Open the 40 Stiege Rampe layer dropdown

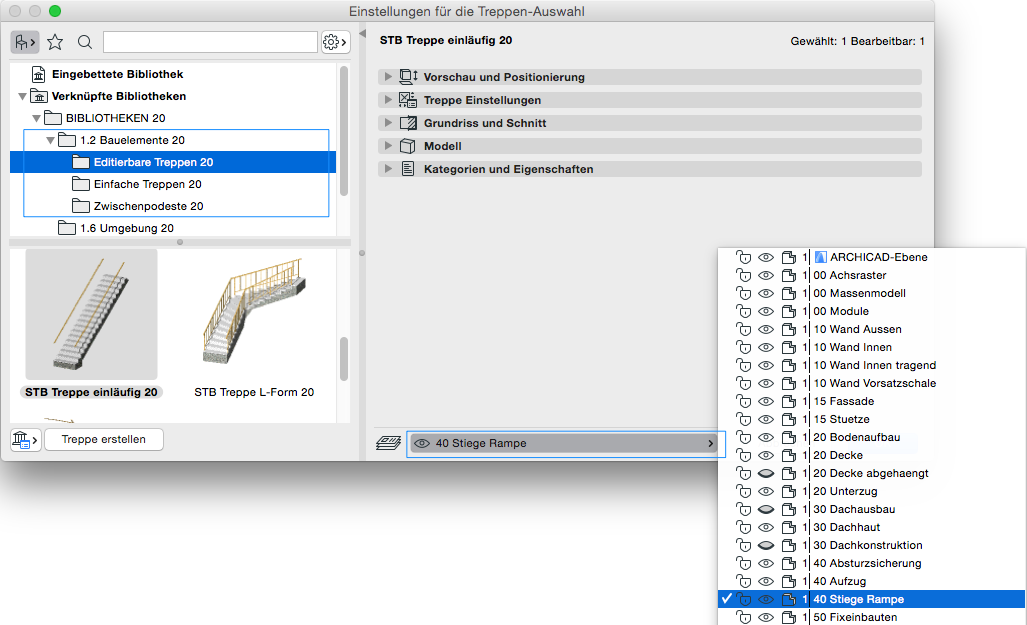coord(565,443)
